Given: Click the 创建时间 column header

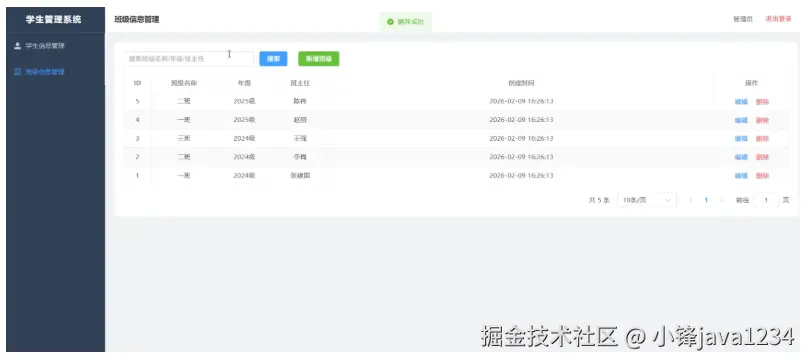Looking at the screenshot, I should click(521, 83).
